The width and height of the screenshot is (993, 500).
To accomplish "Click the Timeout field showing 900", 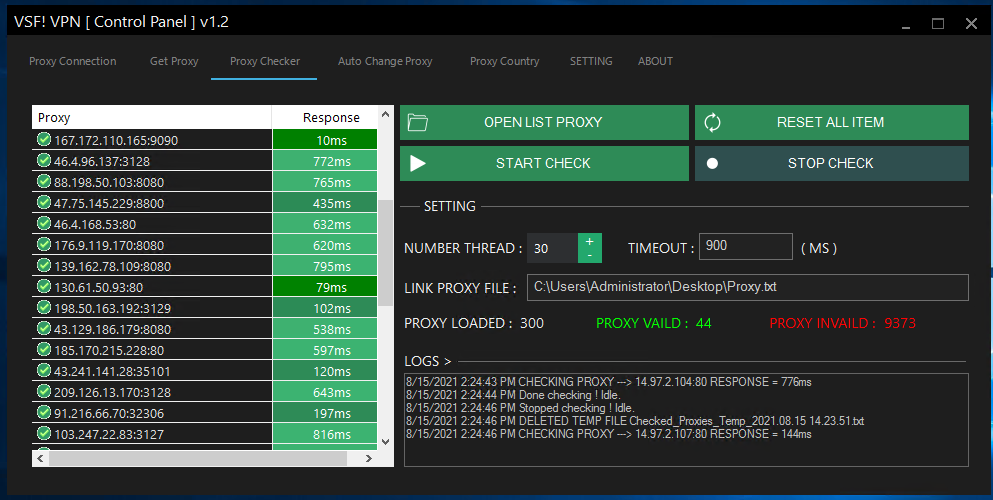I will 745,246.
